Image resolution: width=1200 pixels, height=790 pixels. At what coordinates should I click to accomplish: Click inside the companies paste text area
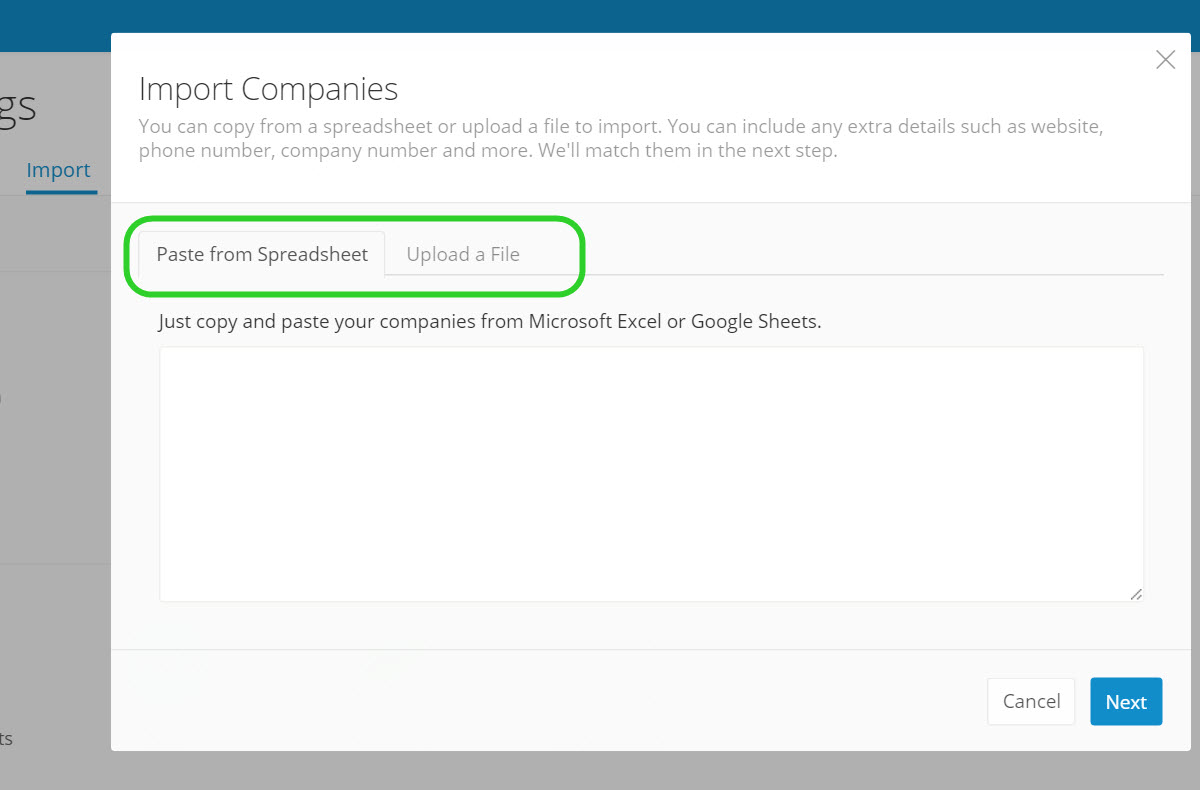651,474
